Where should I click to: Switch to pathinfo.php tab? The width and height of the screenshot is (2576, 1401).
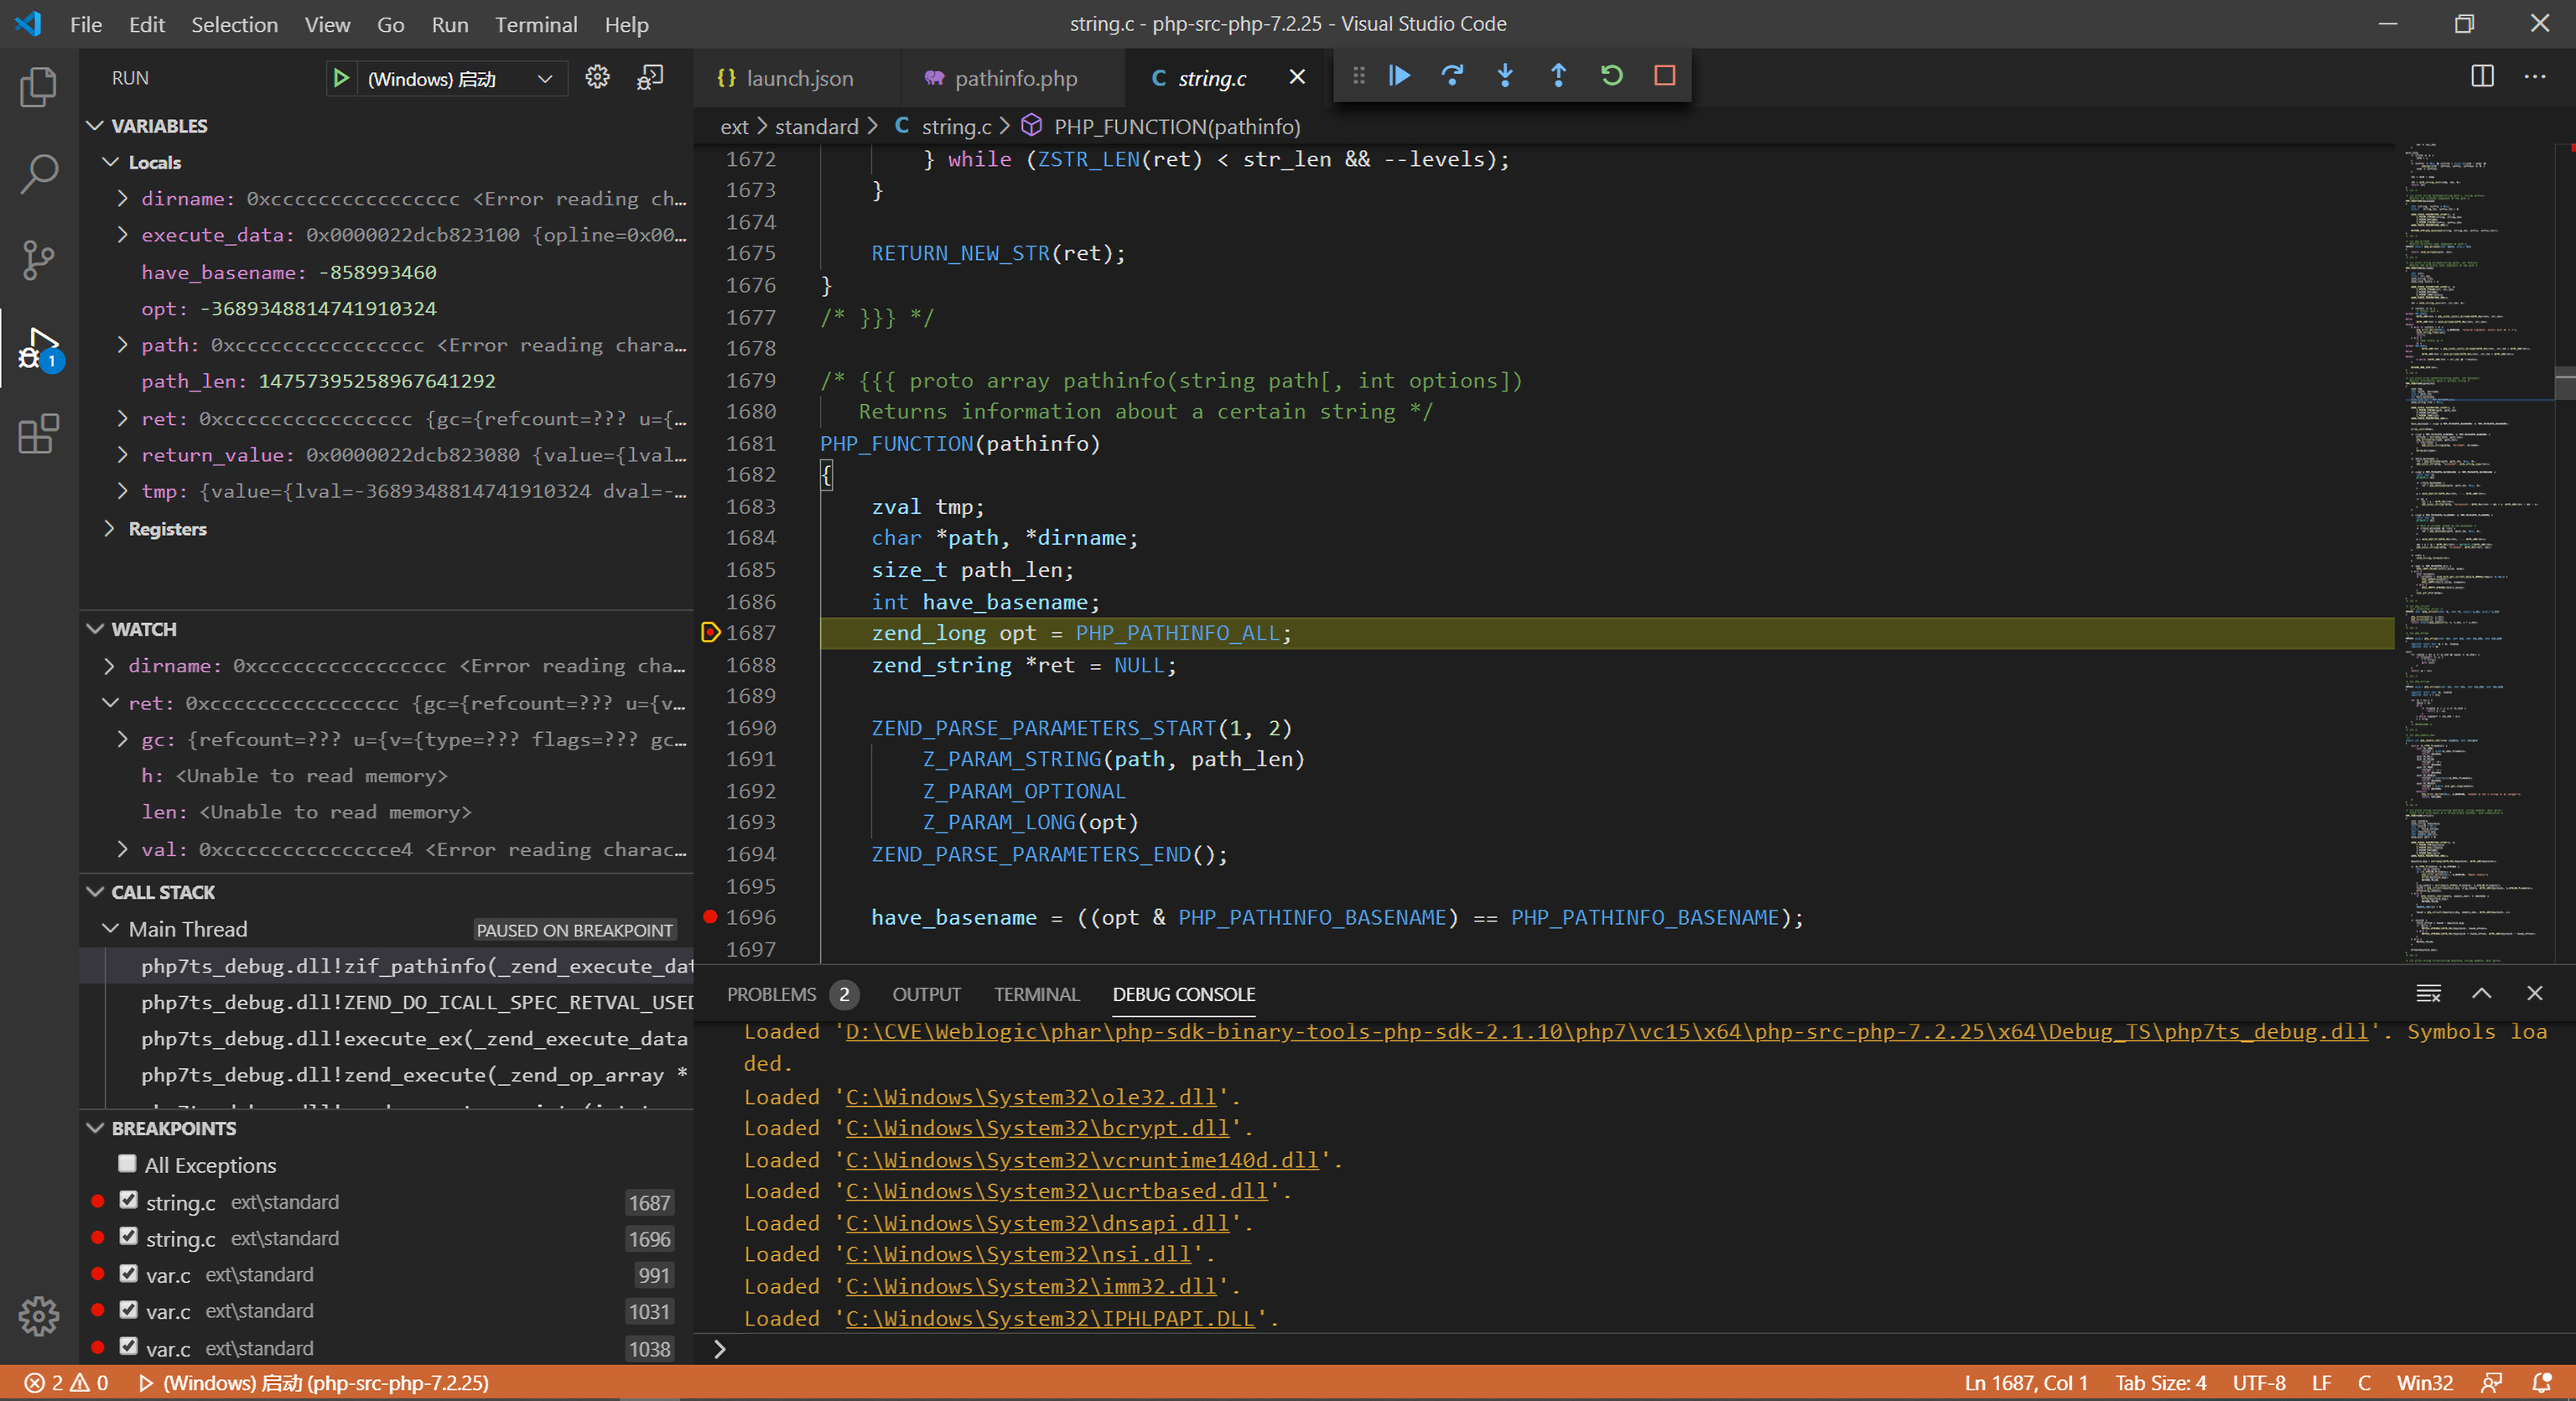1012,78
